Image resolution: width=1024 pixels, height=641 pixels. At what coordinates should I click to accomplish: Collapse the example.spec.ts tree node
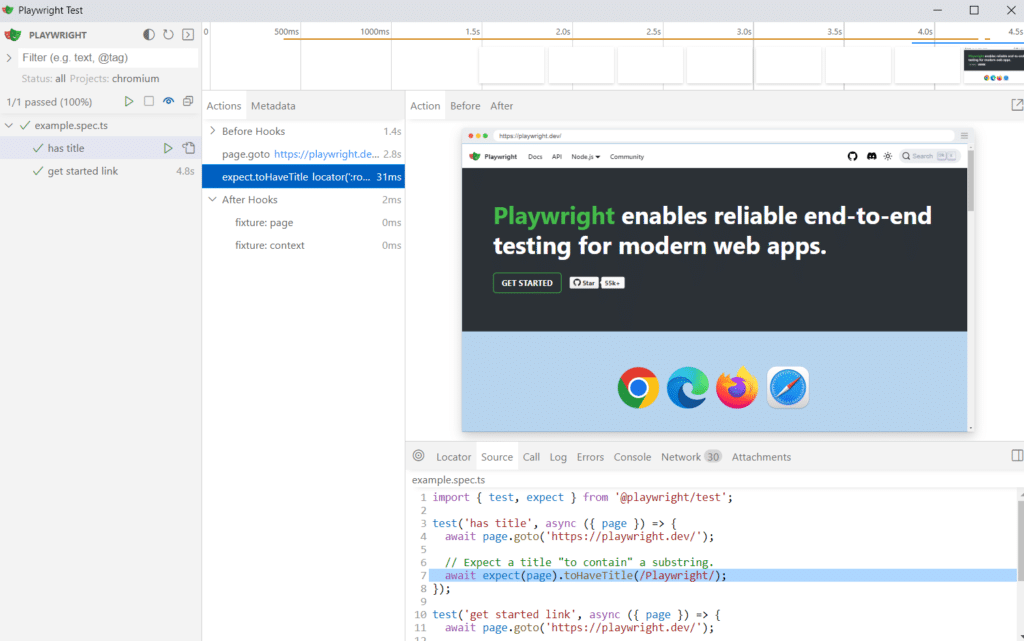click(x=10, y=126)
